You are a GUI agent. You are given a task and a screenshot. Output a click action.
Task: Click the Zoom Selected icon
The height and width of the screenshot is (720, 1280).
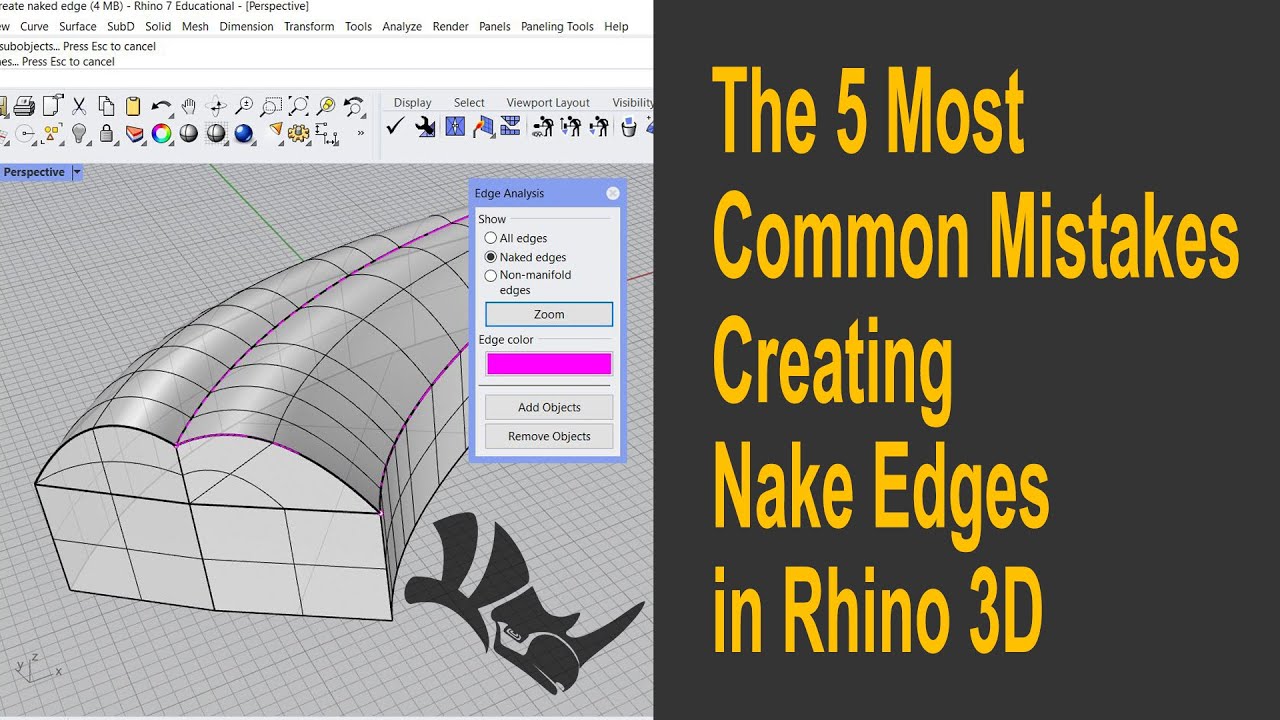[326, 105]
